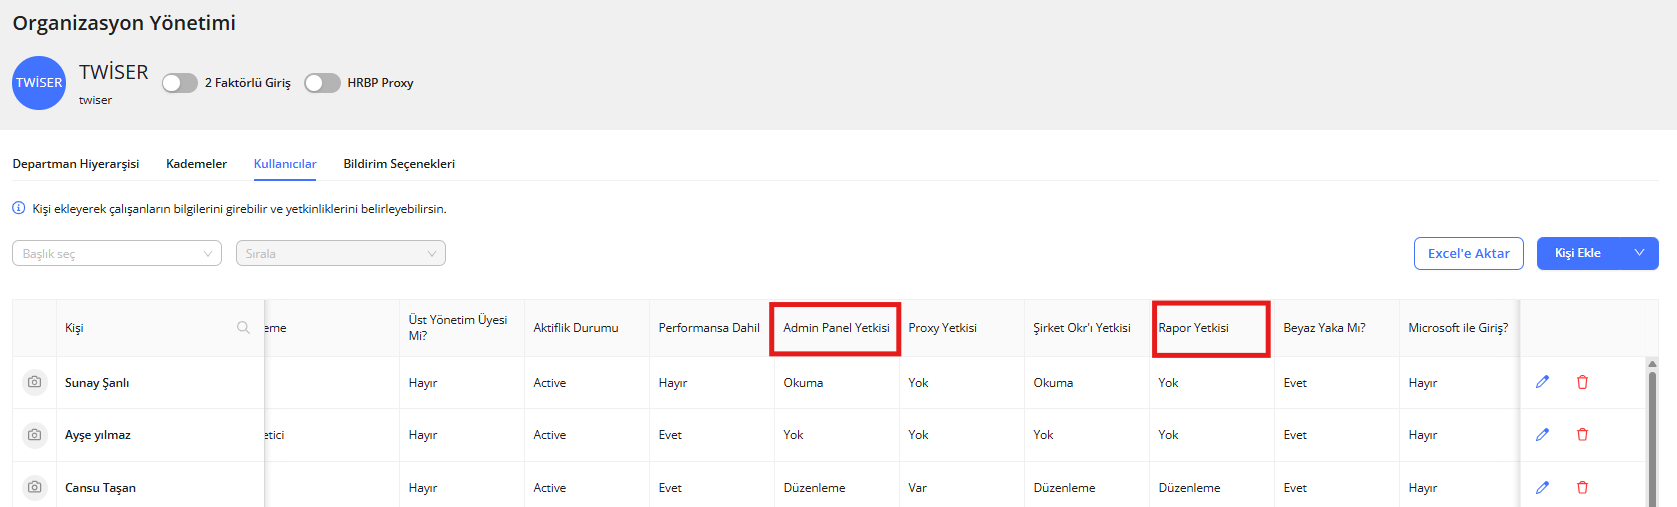
Task: Go to Kademeler tab
Action: pos(196,164)
